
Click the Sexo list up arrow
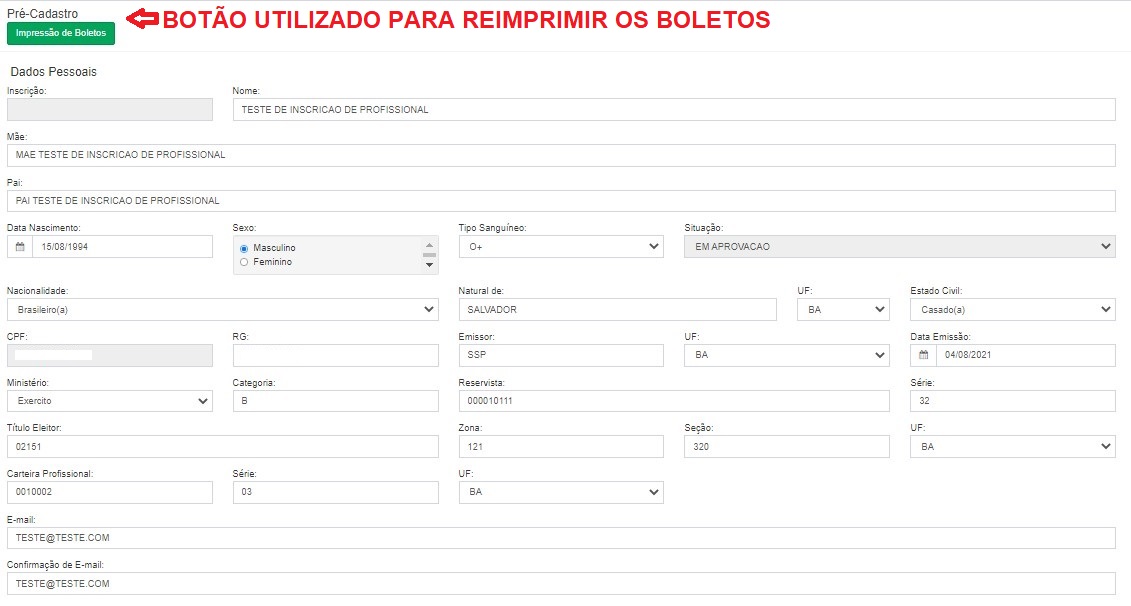(429, 245)
